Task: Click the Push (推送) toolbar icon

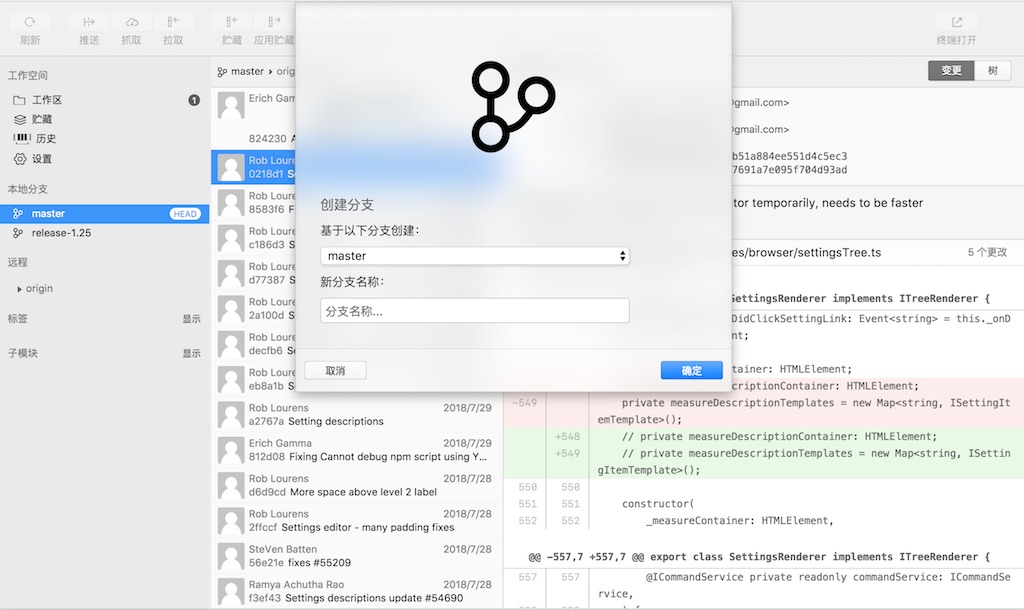Action: tap(89, 22)
